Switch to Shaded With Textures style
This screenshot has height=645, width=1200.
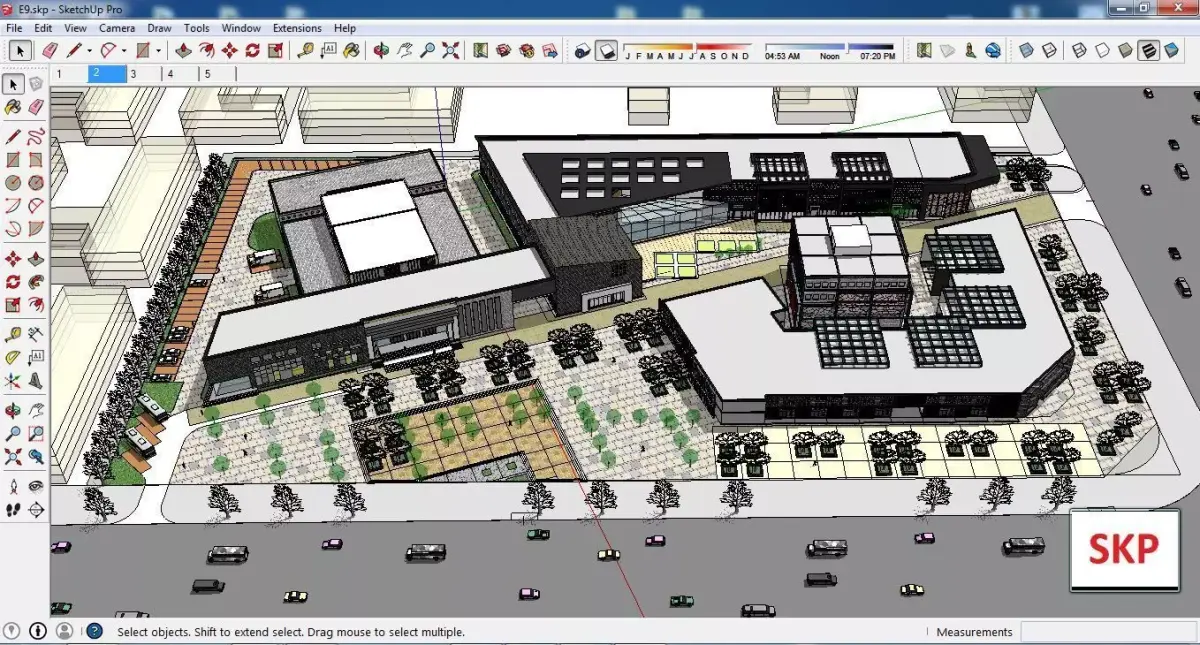tap(1148, 50)
